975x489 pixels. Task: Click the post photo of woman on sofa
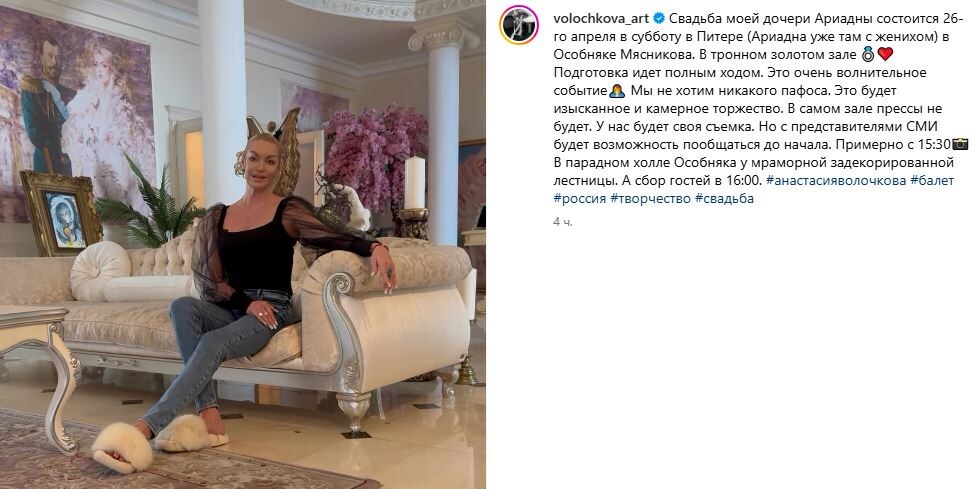coord(243,244)
